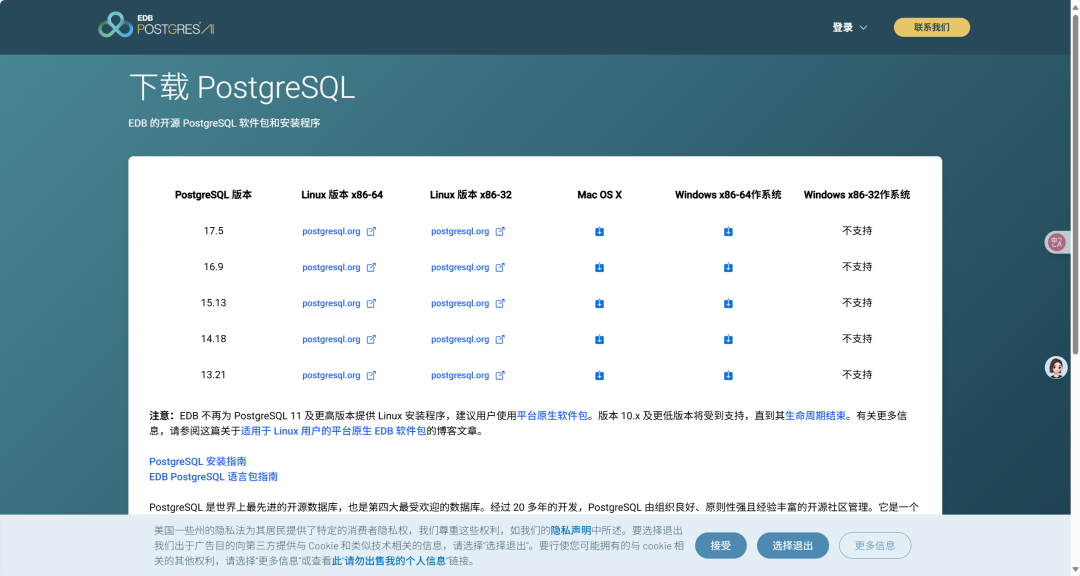Click the 13.21 version cell

tap(214, 375)
